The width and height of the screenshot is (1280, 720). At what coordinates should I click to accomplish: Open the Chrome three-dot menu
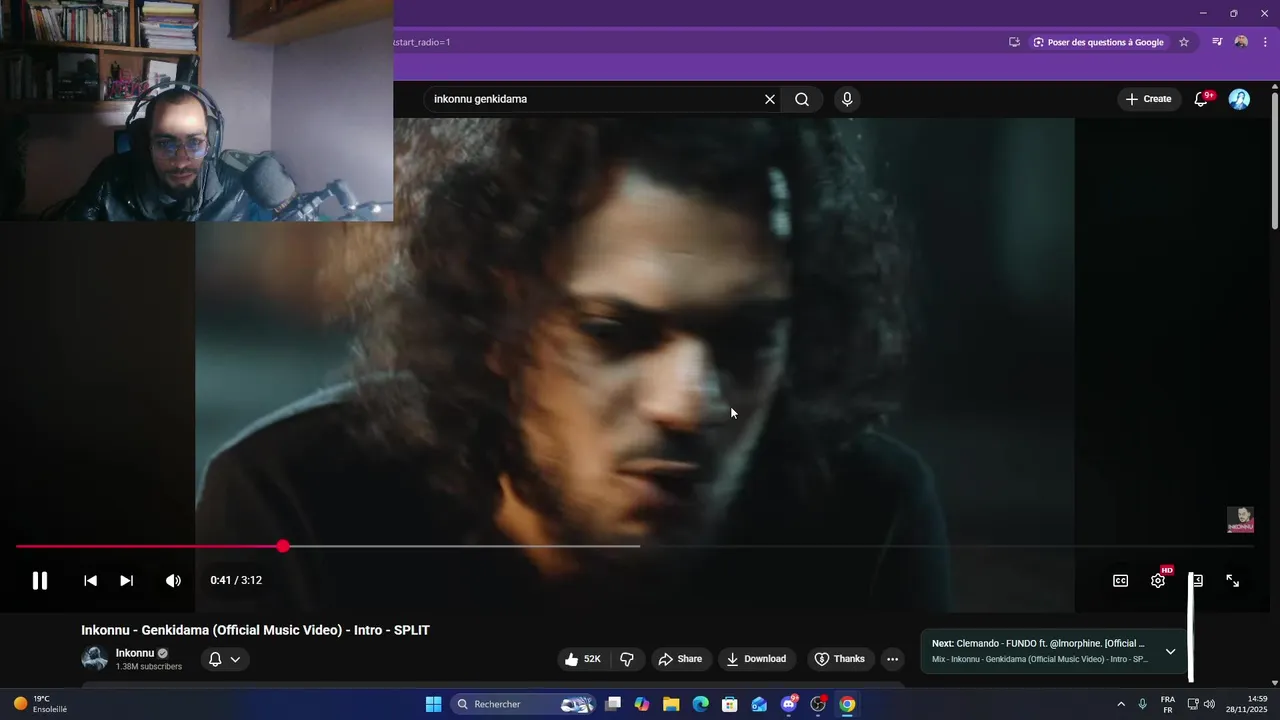[1265, 42]
